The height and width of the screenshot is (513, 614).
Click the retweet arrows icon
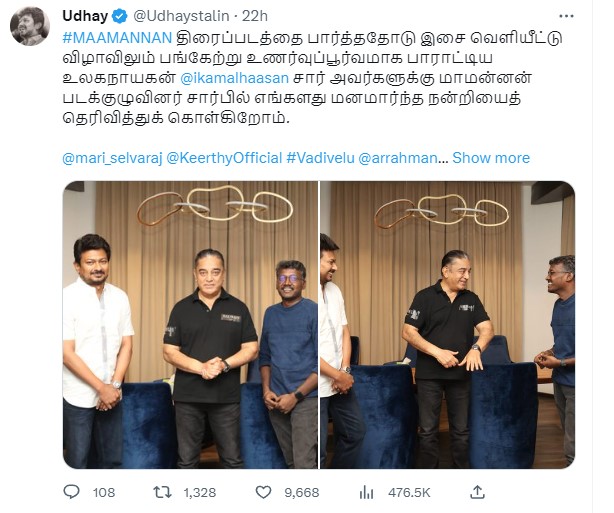tap(162, 492)
